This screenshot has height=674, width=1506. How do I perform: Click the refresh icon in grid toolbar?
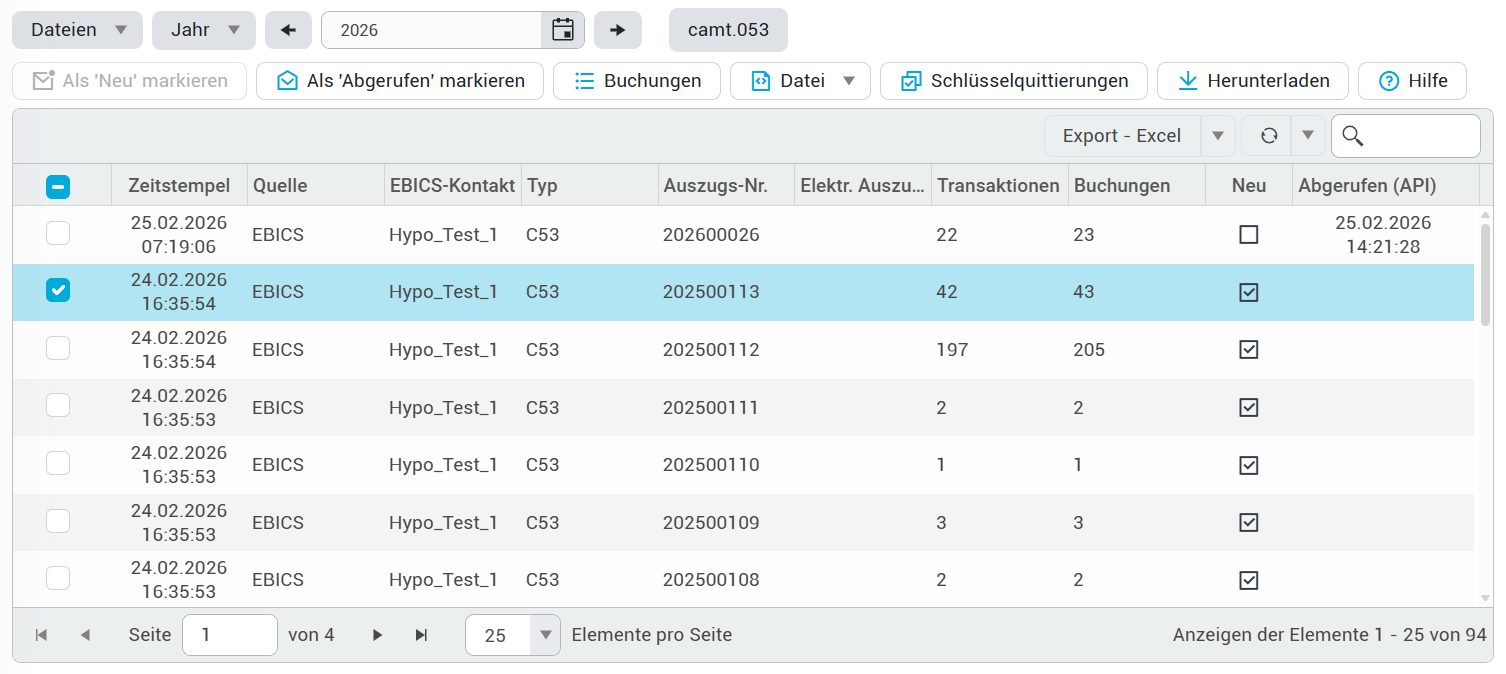(1269, 136)
